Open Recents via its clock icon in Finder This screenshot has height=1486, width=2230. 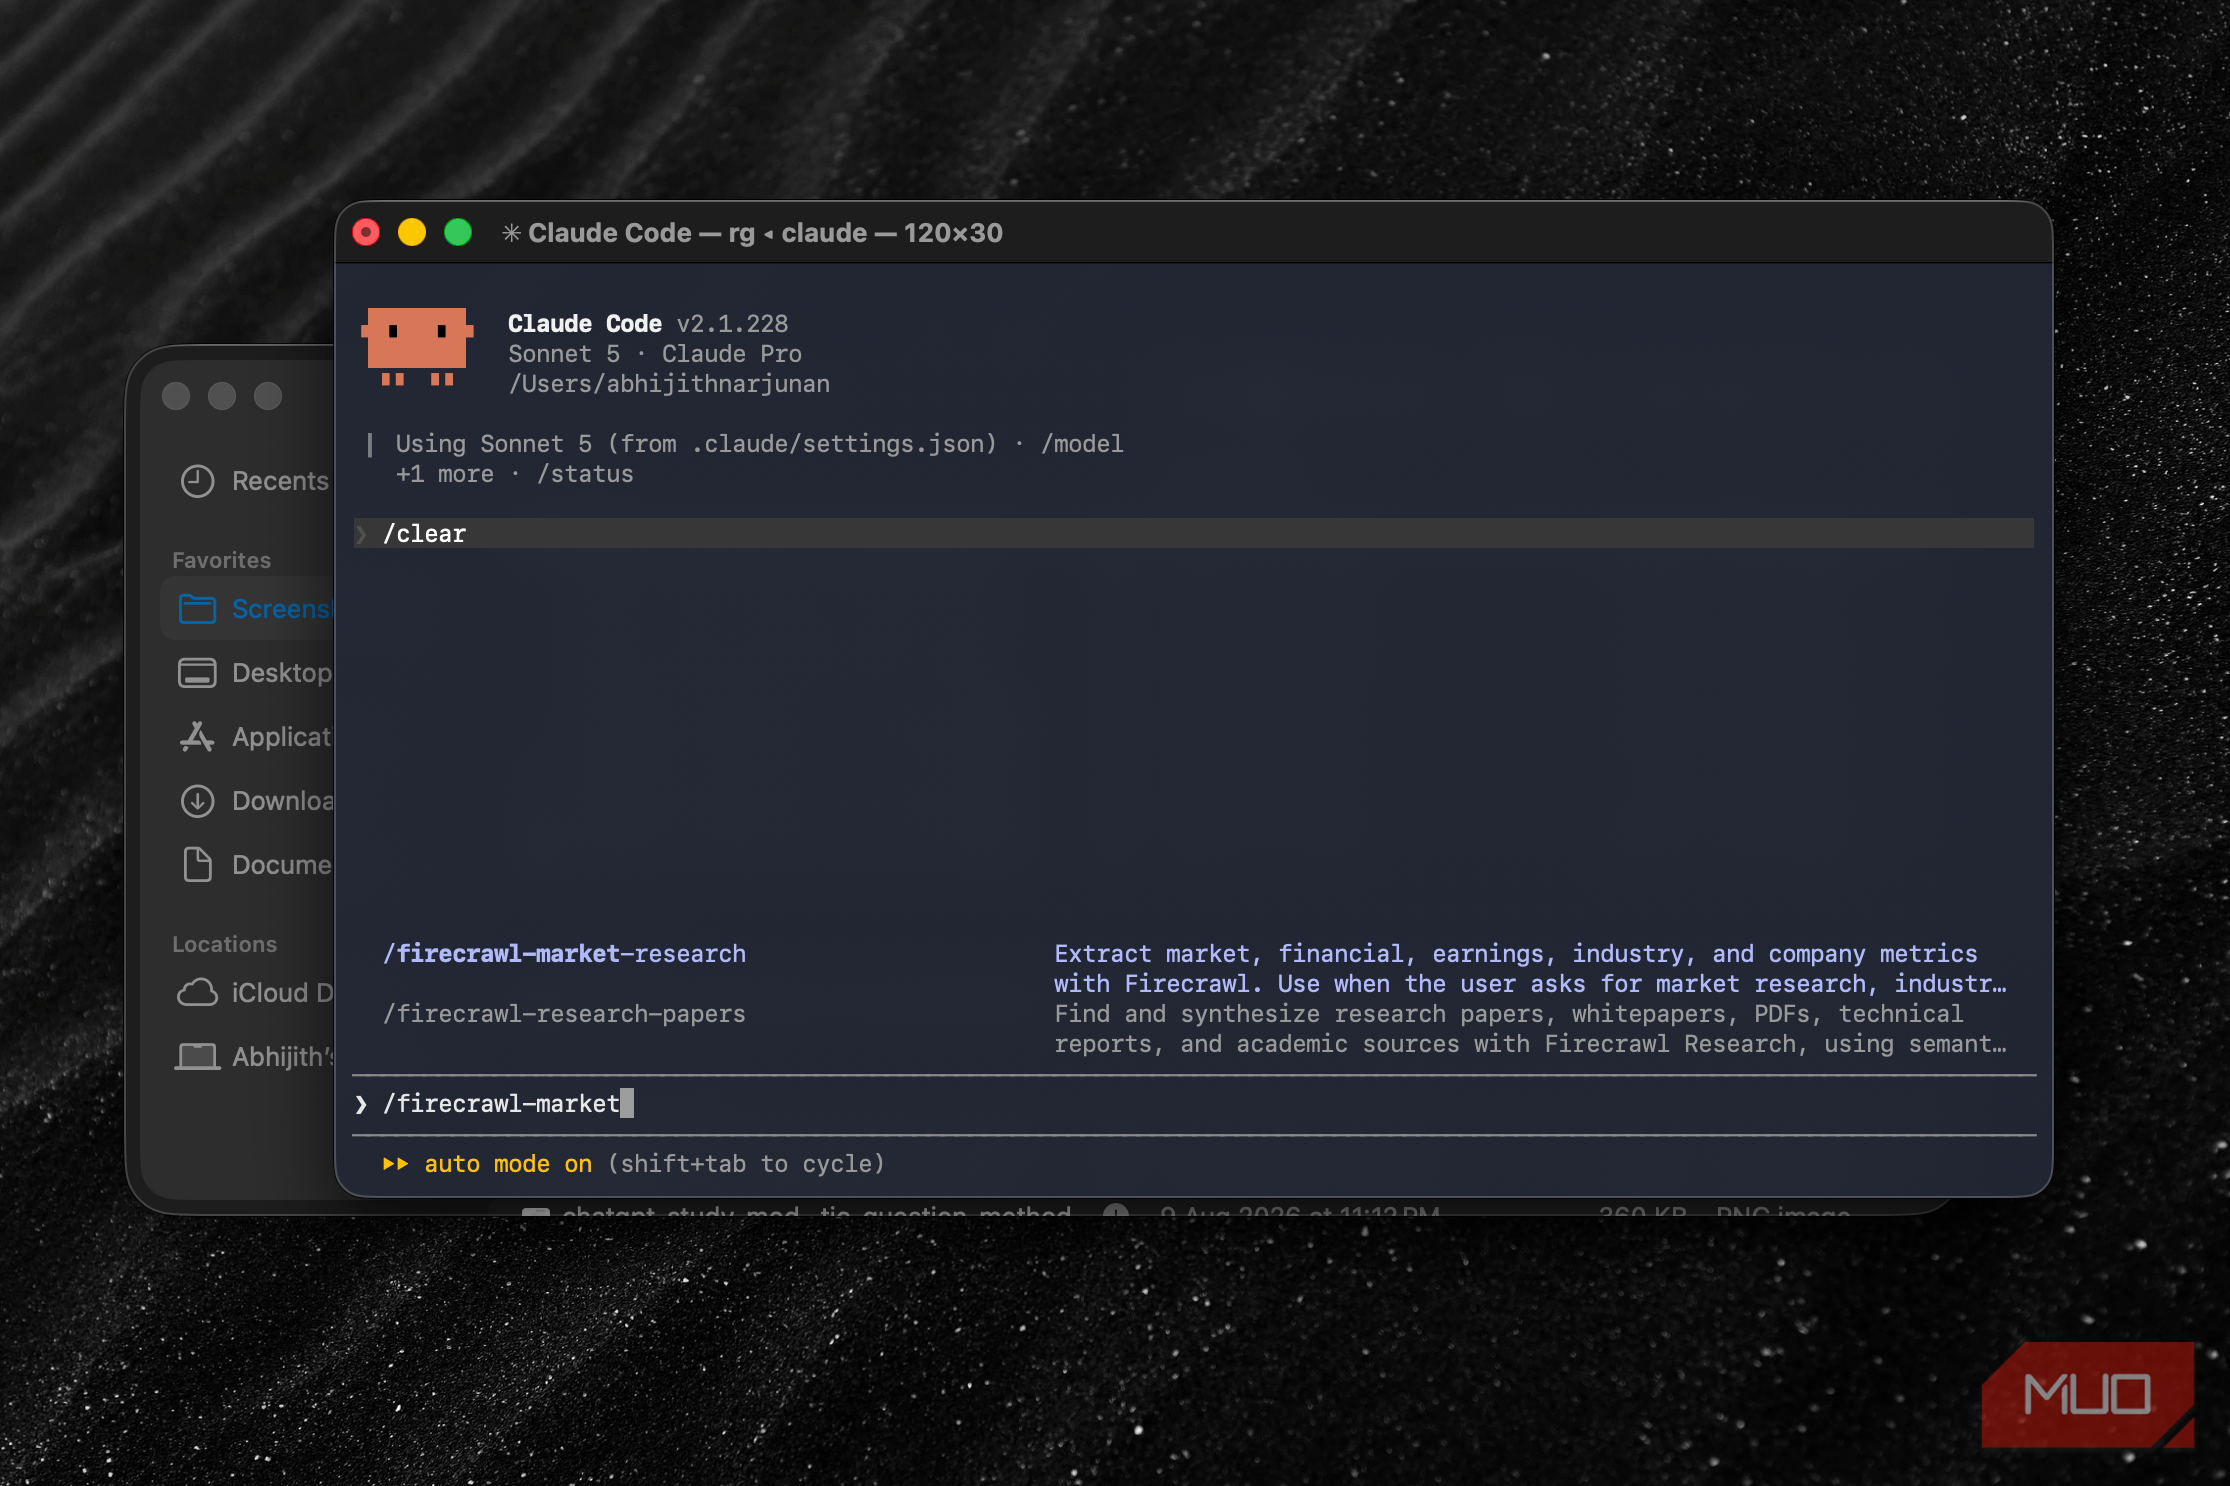coord(198,481)
